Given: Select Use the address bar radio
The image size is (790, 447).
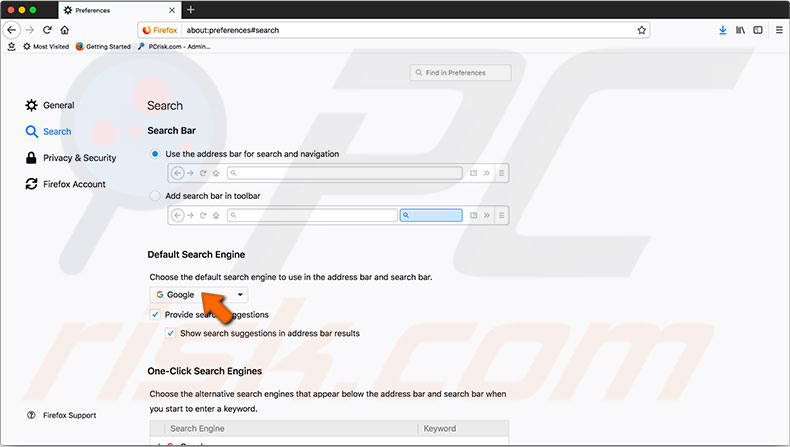Looking at the screenshot, I should tap(155, 154).
